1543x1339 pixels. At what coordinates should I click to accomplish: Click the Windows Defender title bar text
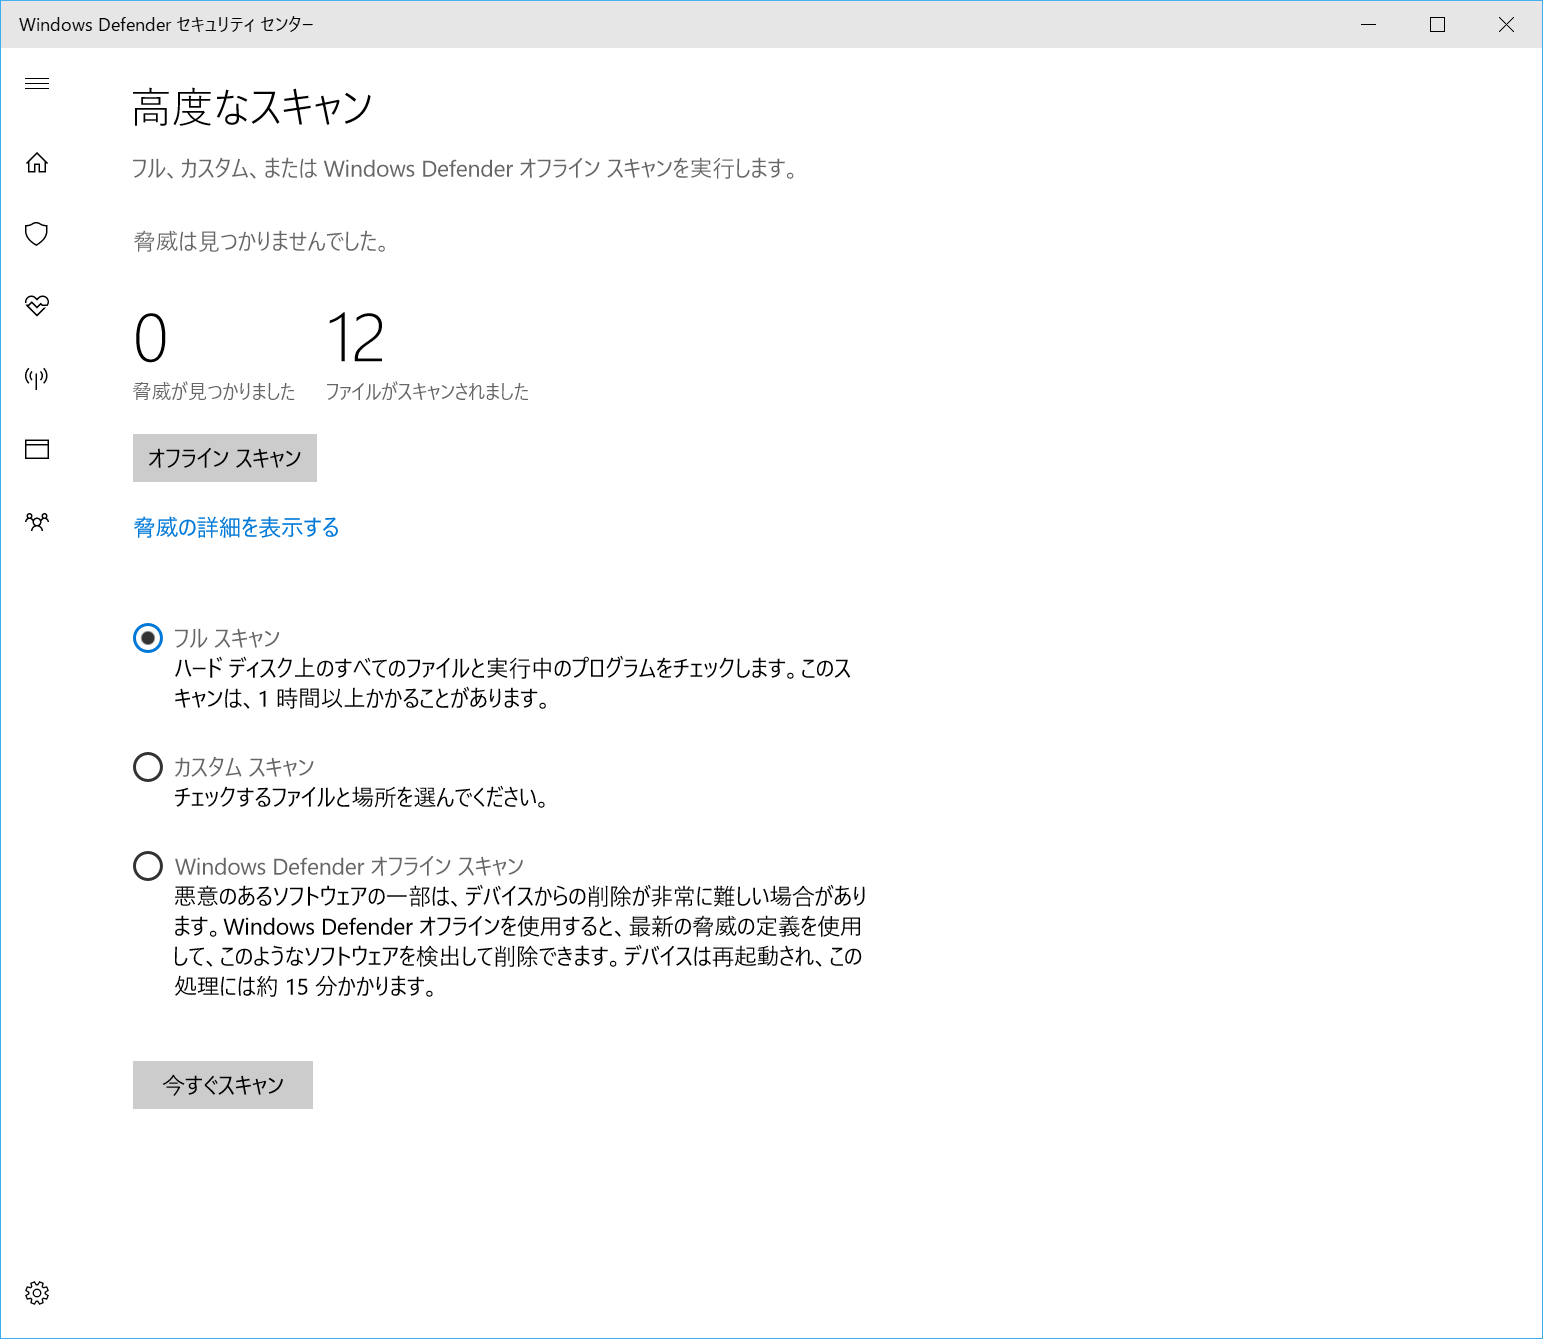pos(166,24)
